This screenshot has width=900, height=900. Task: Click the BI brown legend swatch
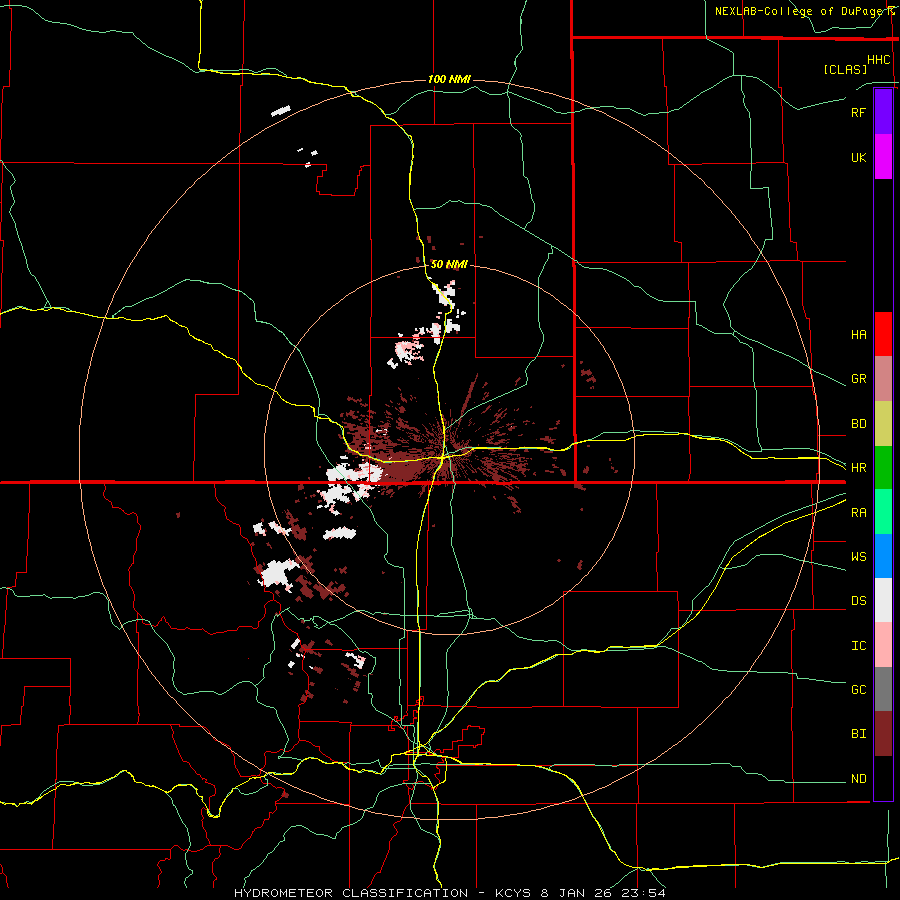883,734
